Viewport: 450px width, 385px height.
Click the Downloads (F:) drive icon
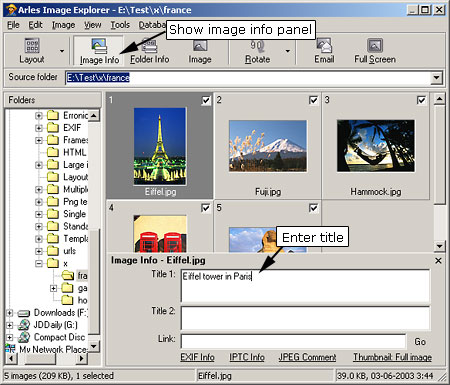[24, 313]
